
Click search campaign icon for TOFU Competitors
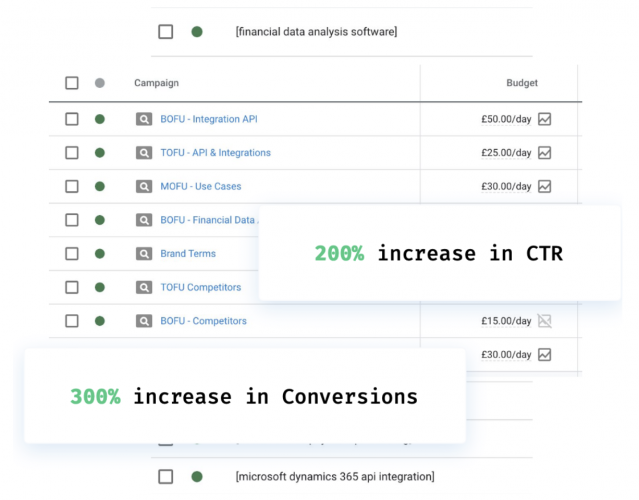(x=144, y=287)
